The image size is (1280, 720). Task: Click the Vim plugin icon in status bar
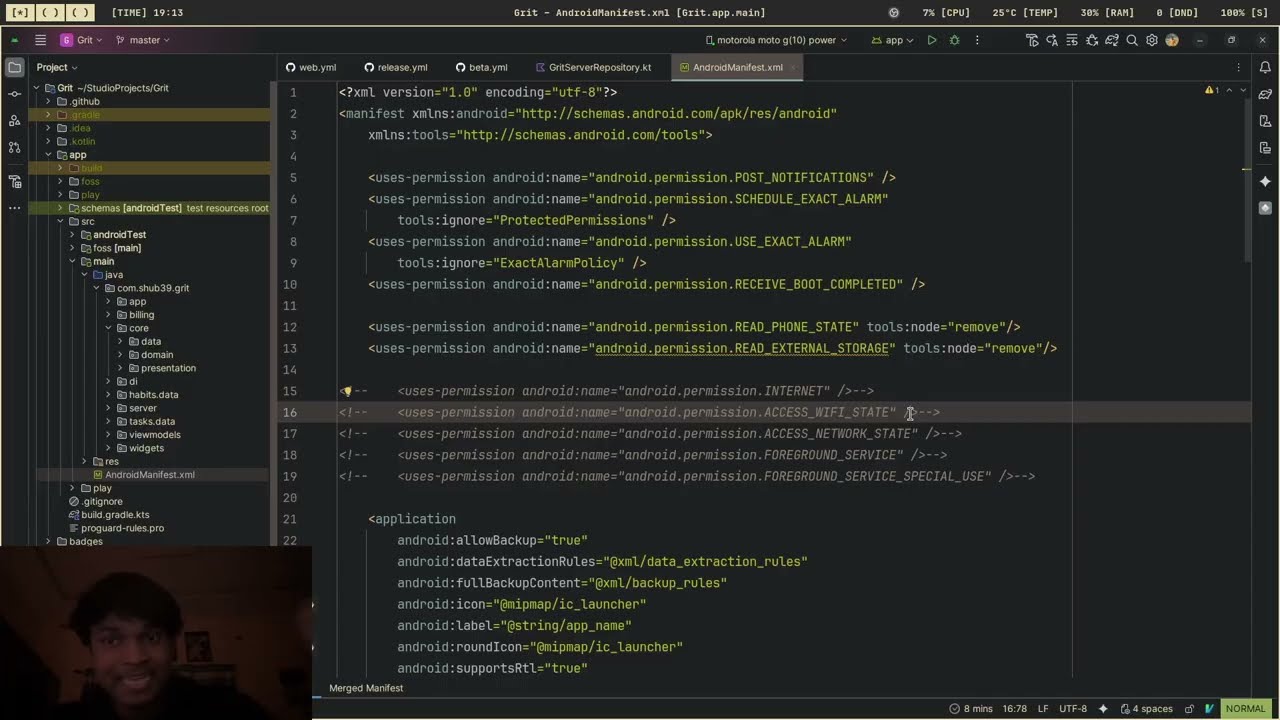[x=1209, y=708]
